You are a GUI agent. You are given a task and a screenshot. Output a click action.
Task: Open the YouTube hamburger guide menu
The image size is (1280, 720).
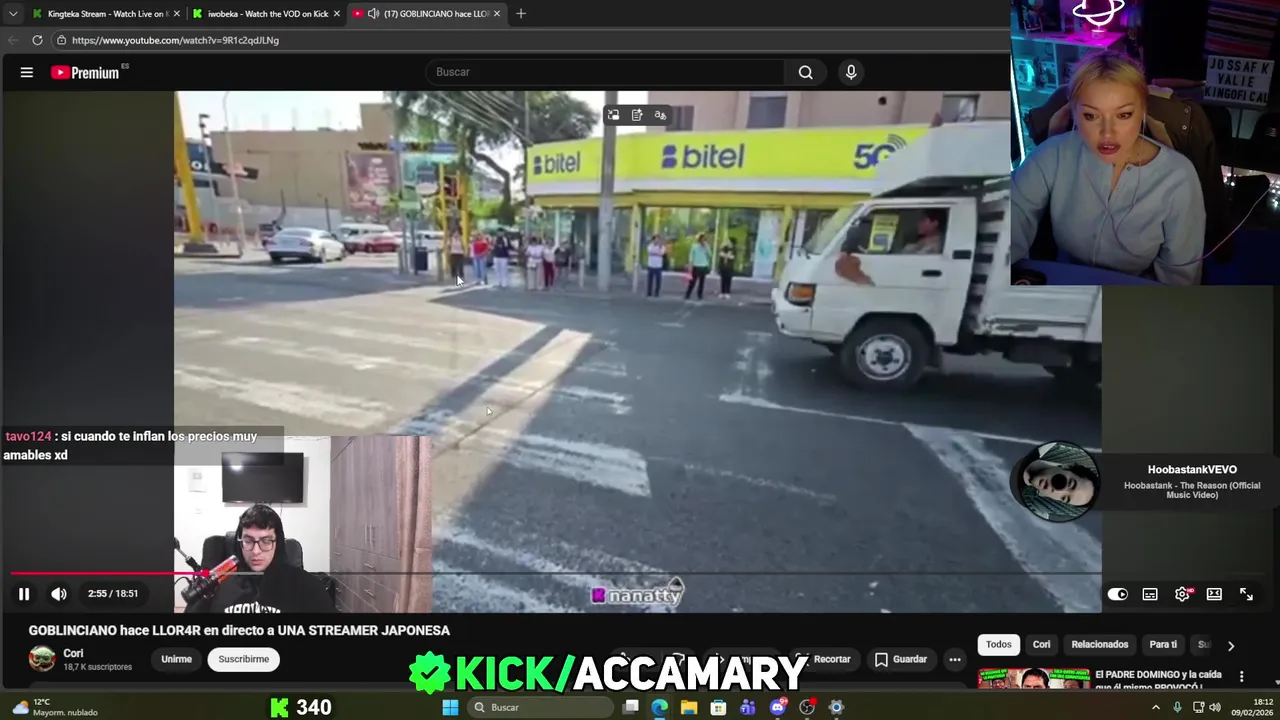(x=27, y=72)
